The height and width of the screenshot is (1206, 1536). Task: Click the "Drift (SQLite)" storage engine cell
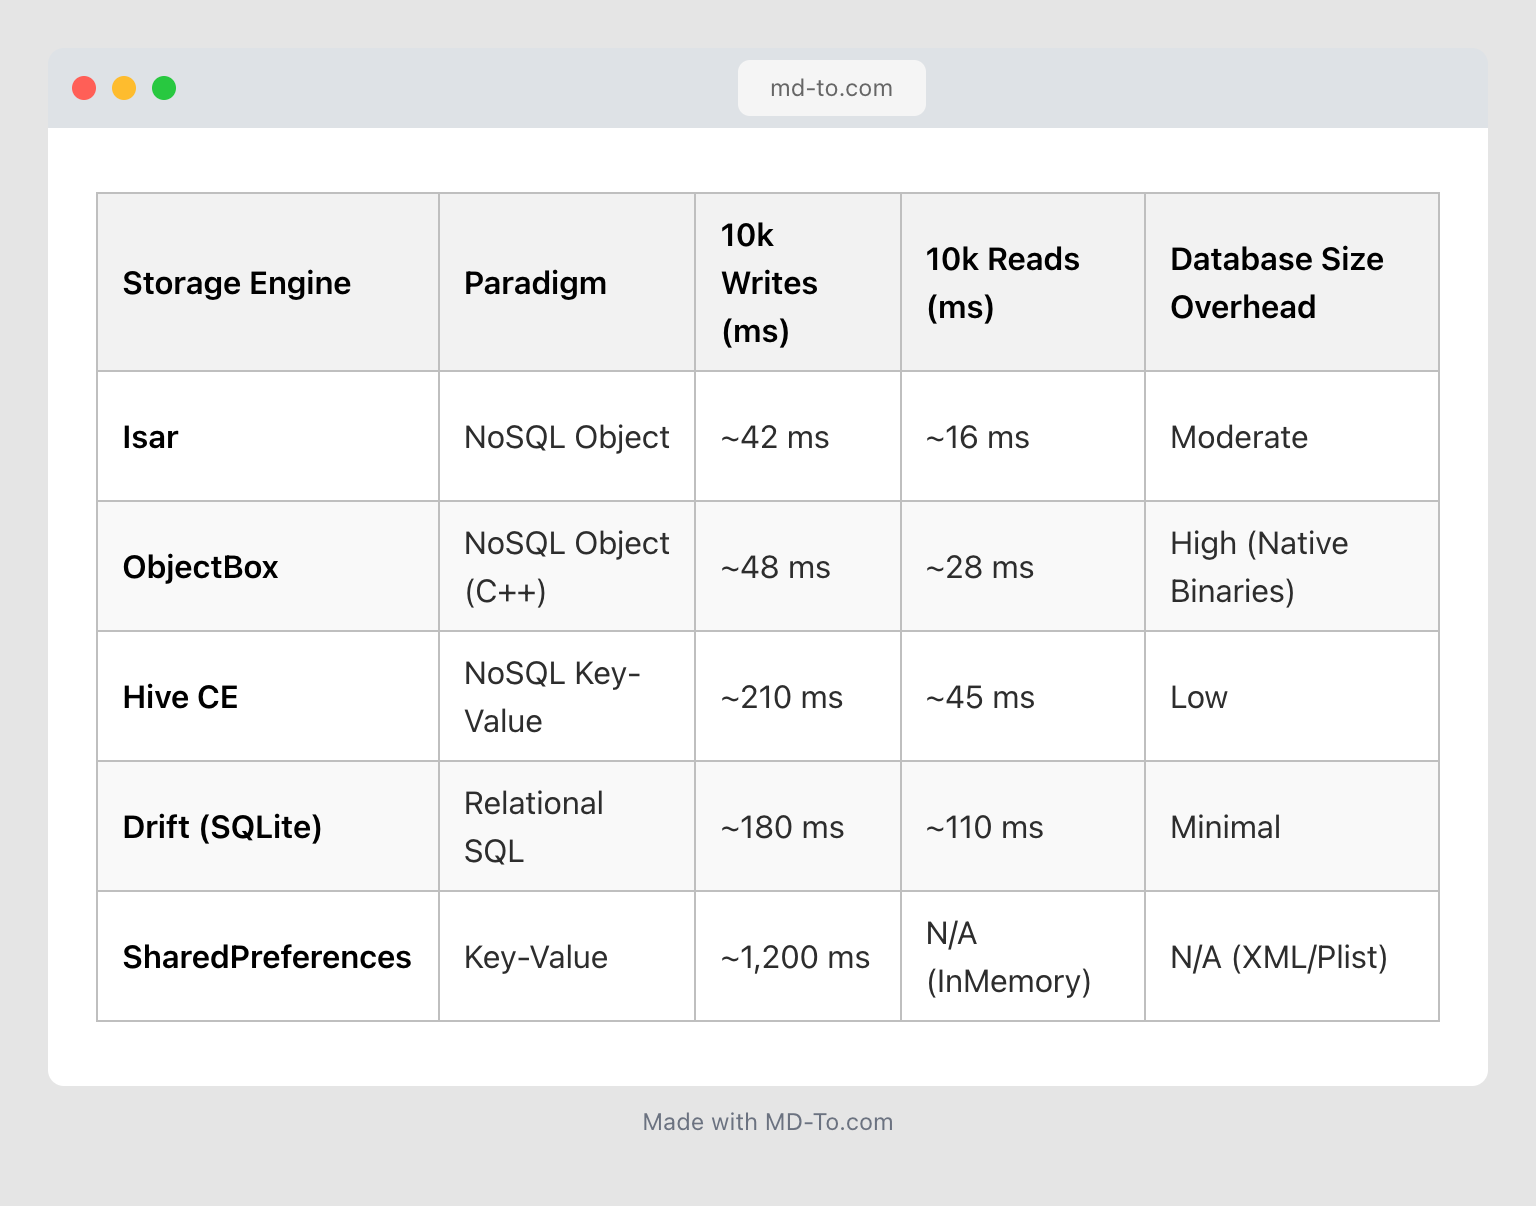[x=268, y=827]
